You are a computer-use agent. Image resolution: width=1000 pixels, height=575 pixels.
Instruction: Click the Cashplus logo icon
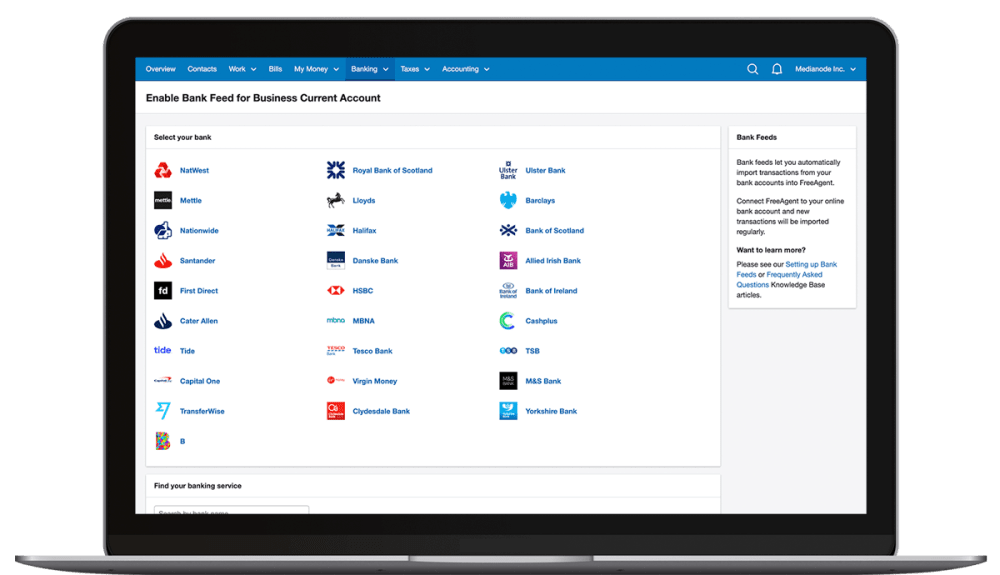508,321
